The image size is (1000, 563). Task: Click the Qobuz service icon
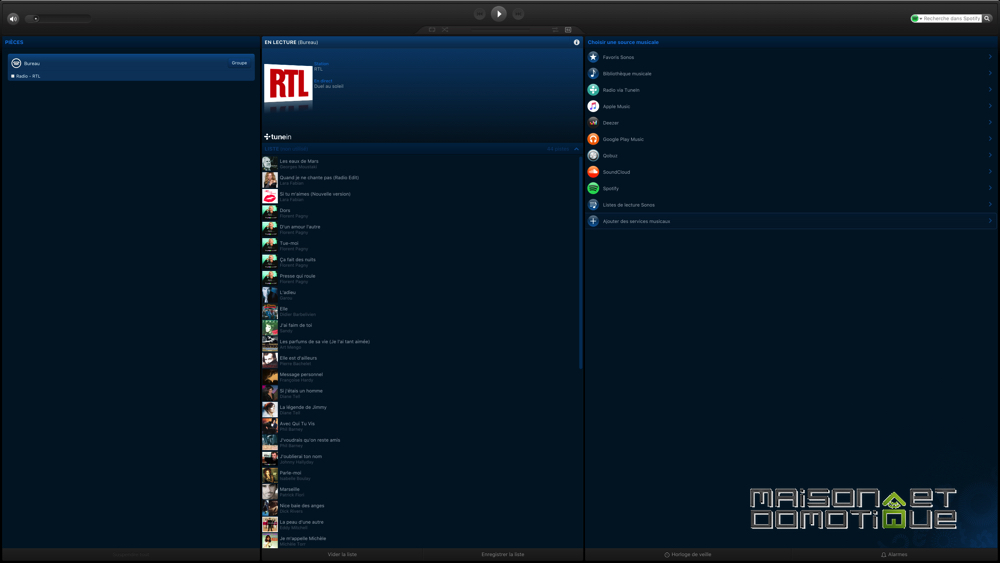593,155
